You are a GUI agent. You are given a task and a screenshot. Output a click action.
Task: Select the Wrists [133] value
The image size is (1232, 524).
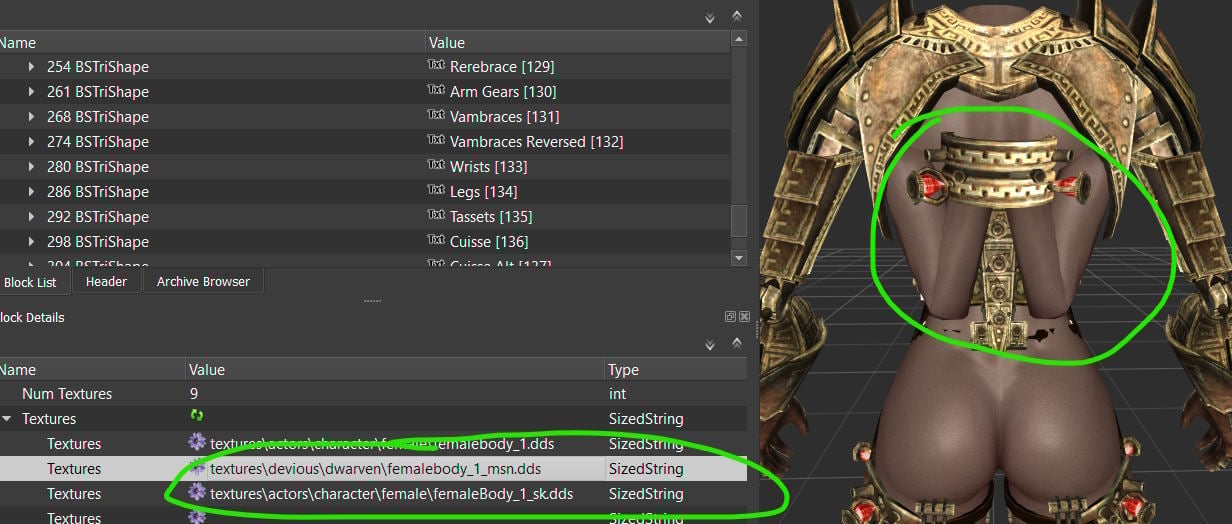coord(488,167)
